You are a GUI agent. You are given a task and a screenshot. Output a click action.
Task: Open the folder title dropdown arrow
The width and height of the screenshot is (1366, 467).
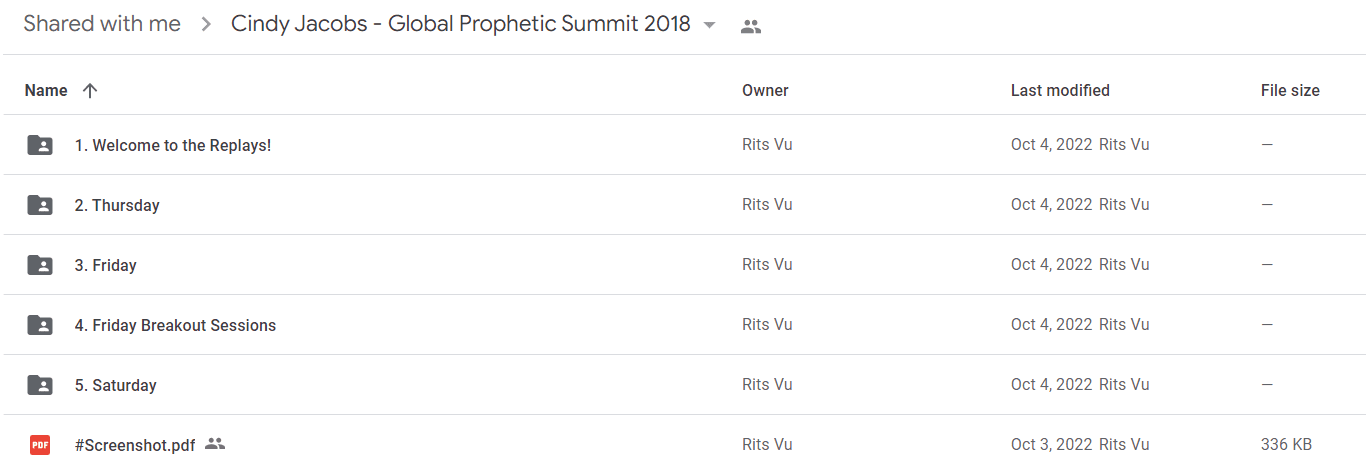pos(710,25)
